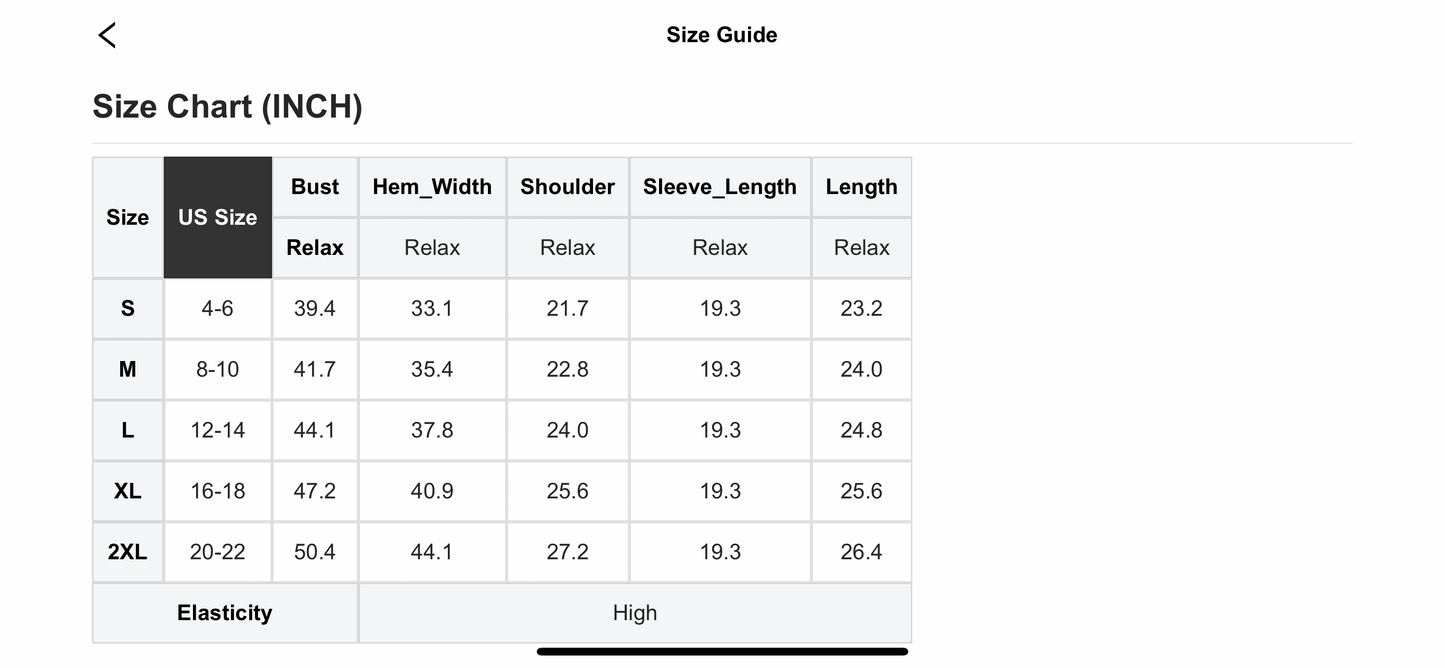Tap the L size row label
This screenshot has height=668, width=1445.
128,430
